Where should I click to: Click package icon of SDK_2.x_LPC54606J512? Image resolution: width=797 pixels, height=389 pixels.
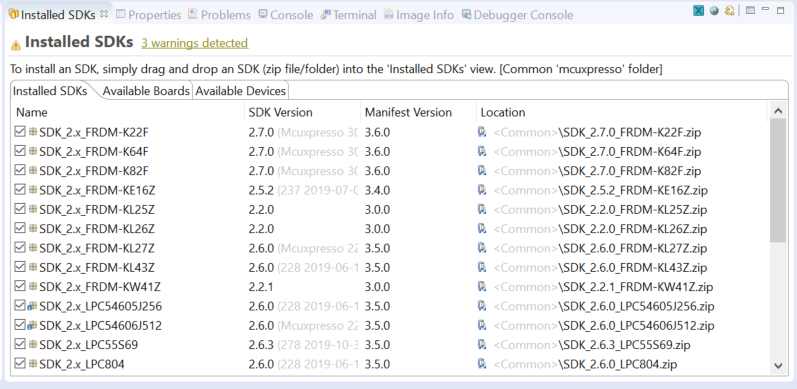[33, 325]
